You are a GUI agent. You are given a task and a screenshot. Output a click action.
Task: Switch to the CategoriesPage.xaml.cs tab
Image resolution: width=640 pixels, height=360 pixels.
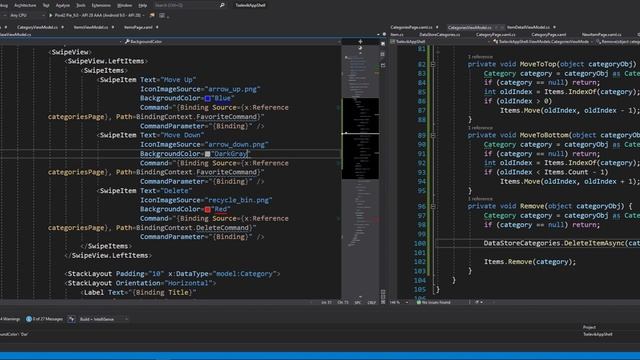point(411,27)
